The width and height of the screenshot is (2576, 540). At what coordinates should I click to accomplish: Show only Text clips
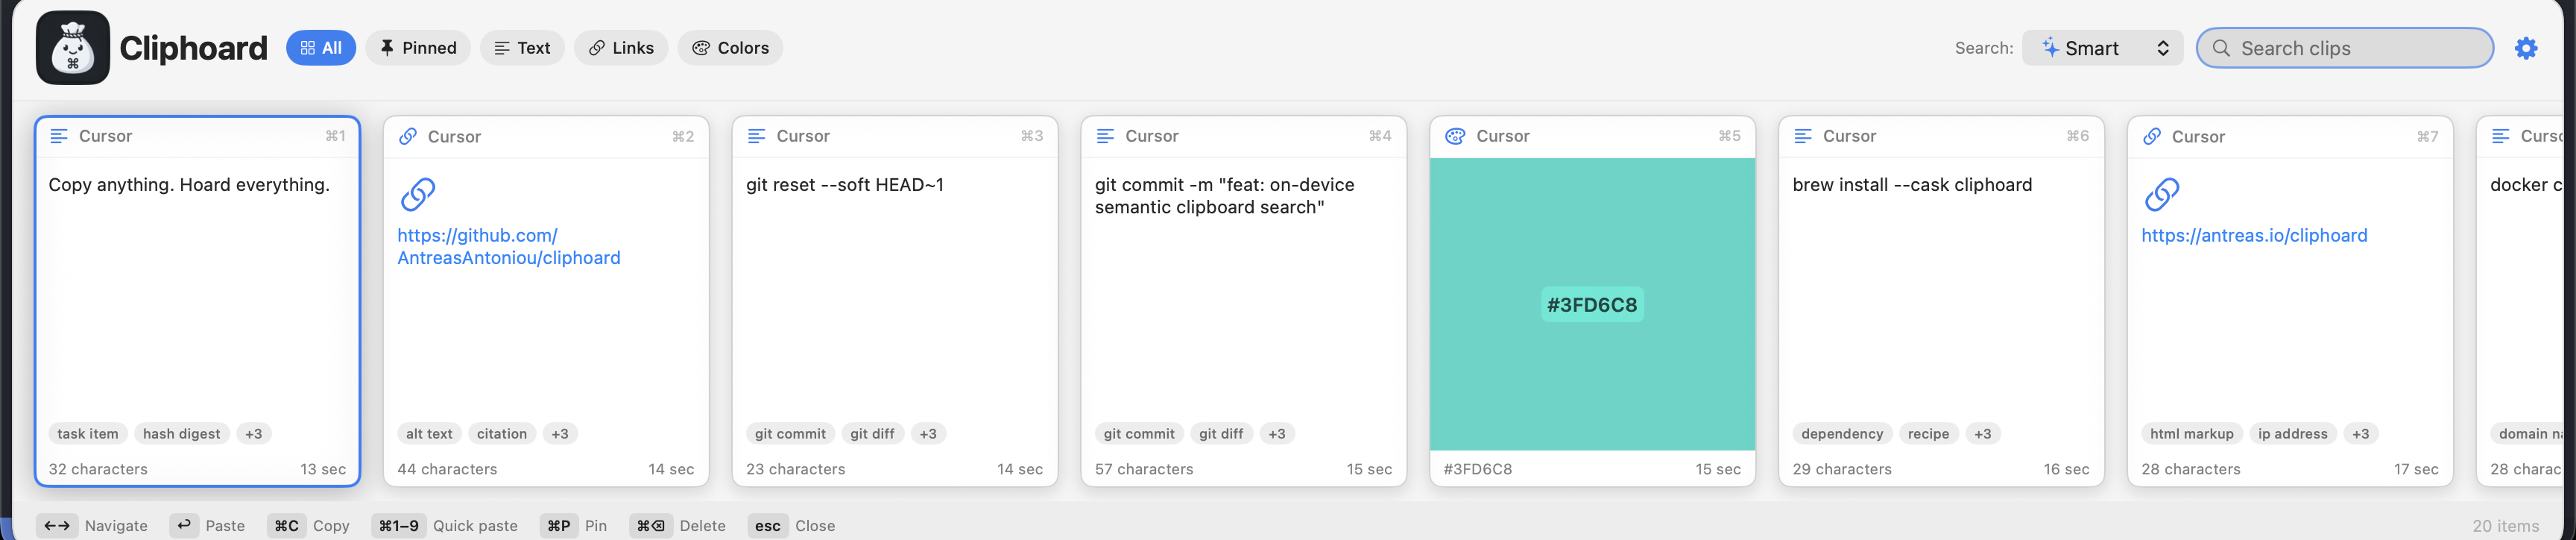pyautogui.click(x=522, y=48)
